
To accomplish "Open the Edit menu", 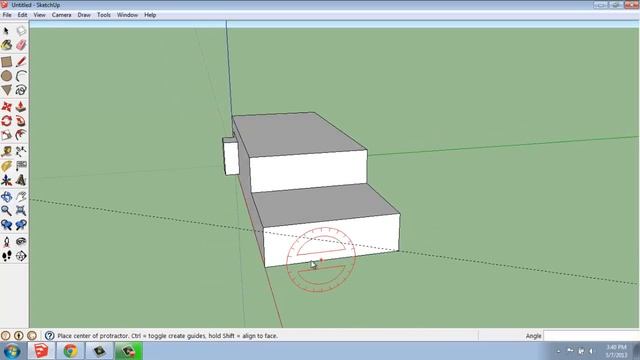I will [22, 15].
